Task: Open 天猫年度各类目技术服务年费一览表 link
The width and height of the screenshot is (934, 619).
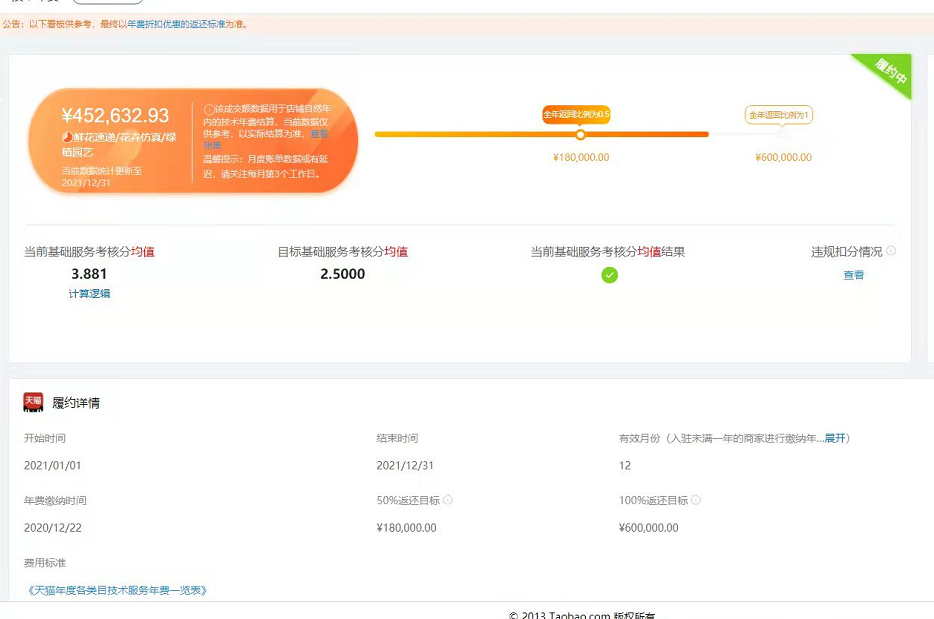Action: (x=117, y=590)
